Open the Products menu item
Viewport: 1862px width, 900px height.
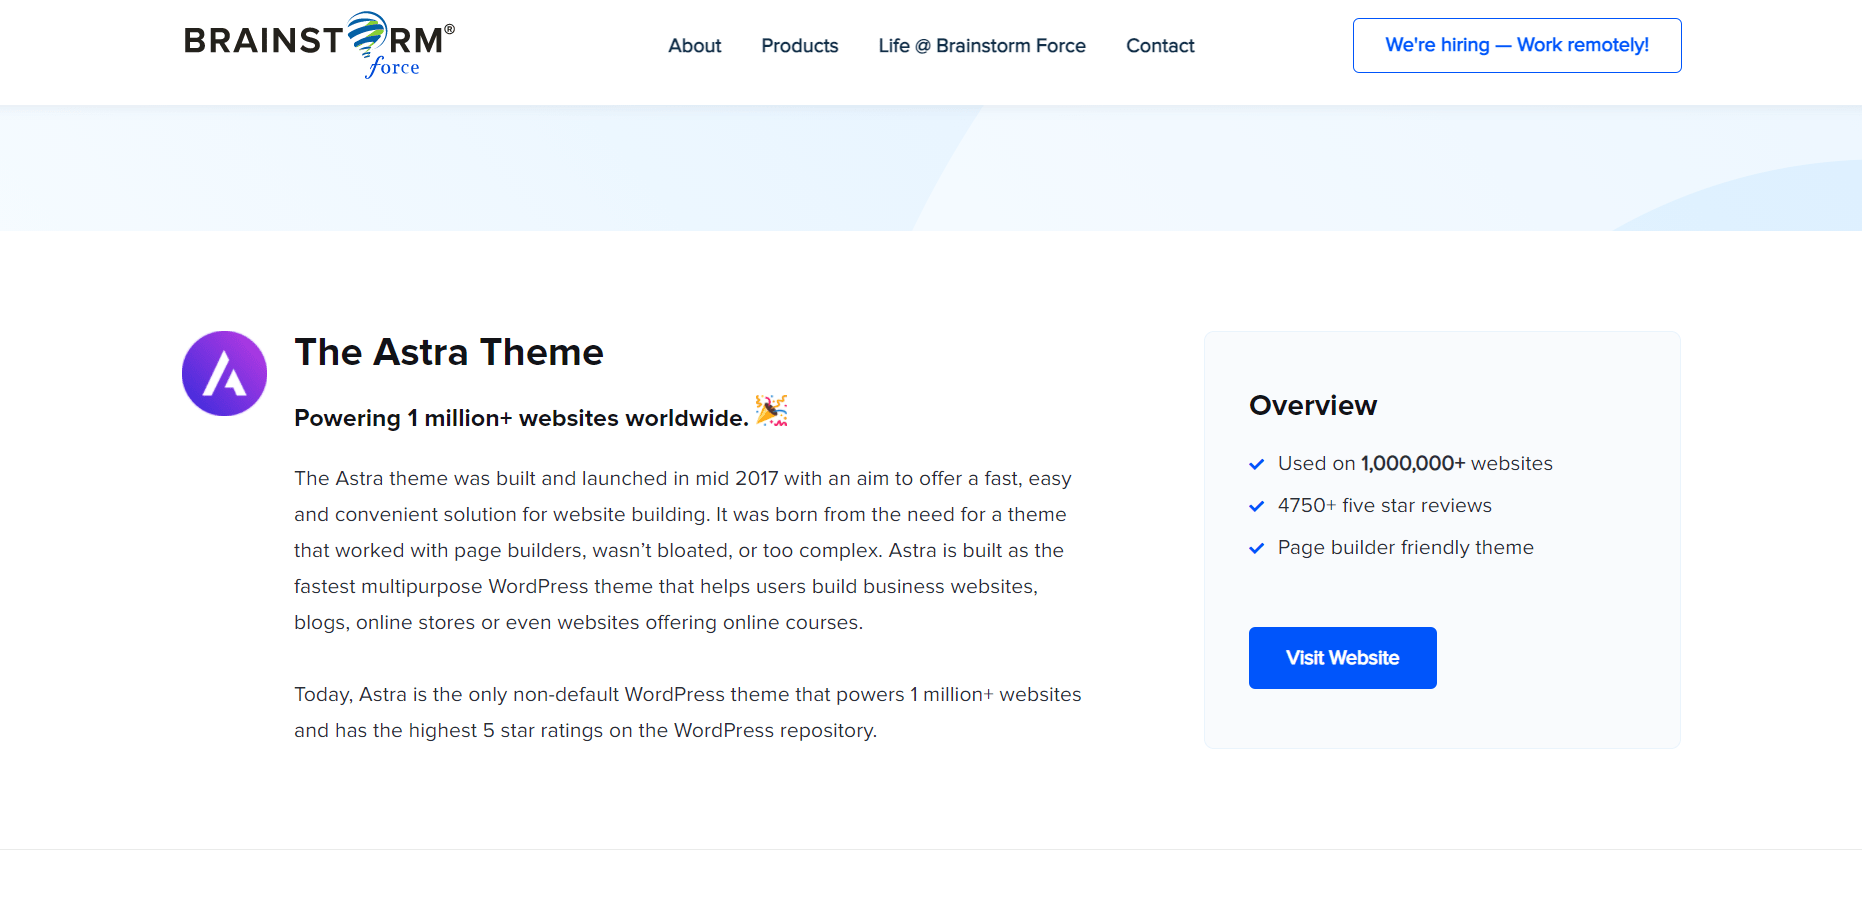(800, 46)
